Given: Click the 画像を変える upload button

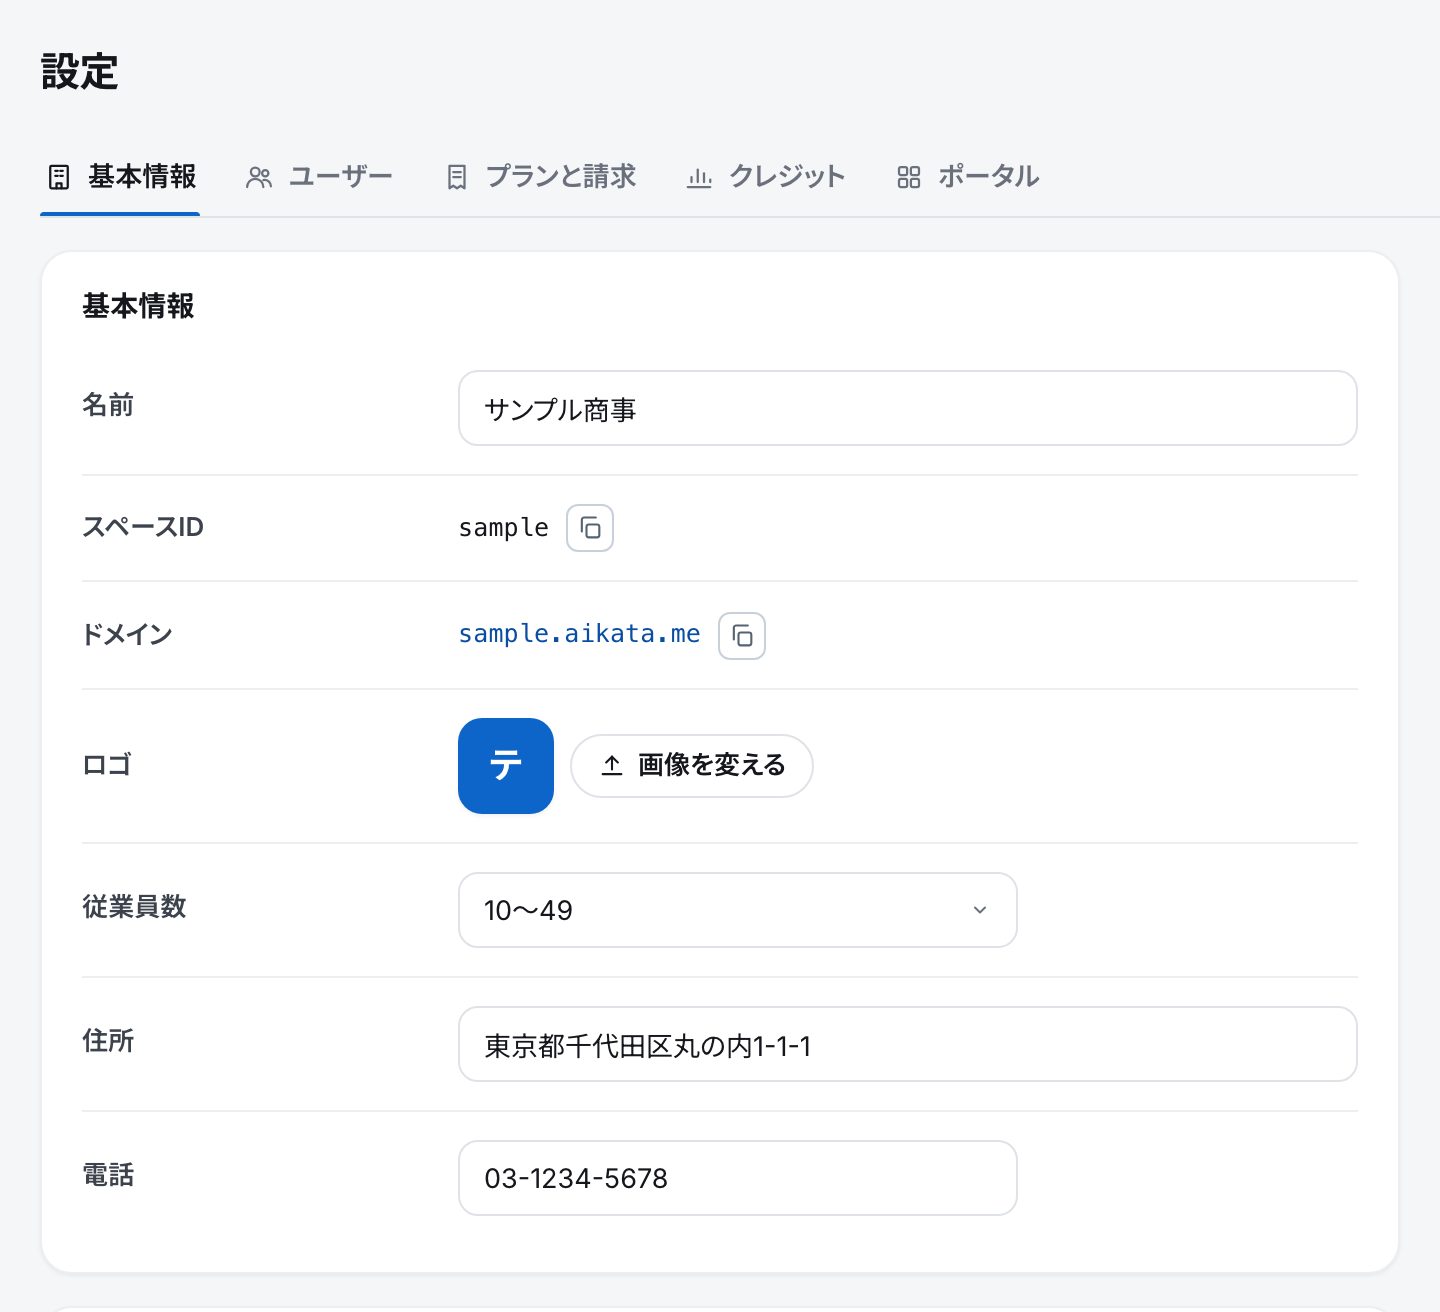Looking at the screenshot, I should (692, 766).
